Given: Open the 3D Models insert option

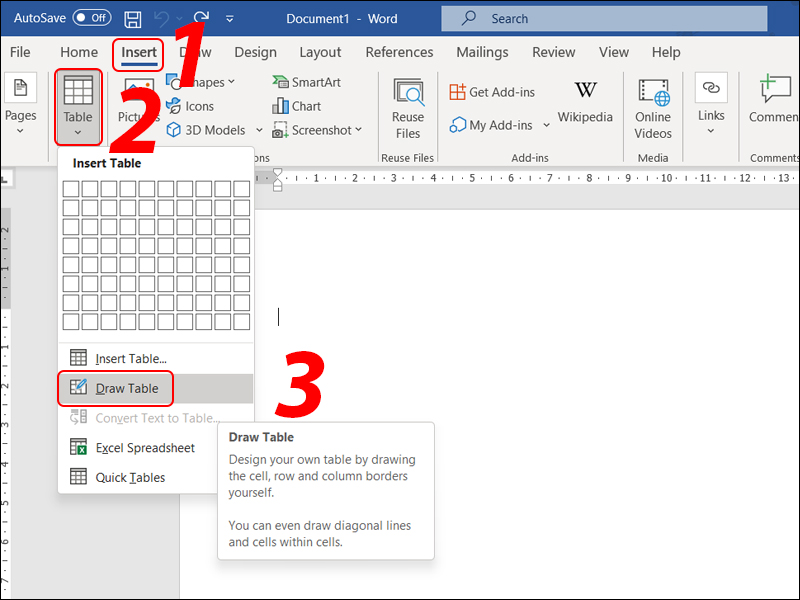Looking at the screenshot, I should tap(206, 130).
